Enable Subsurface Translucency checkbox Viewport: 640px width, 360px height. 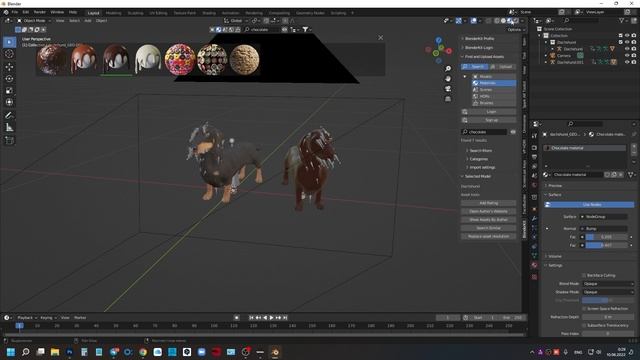click(584, 325)
